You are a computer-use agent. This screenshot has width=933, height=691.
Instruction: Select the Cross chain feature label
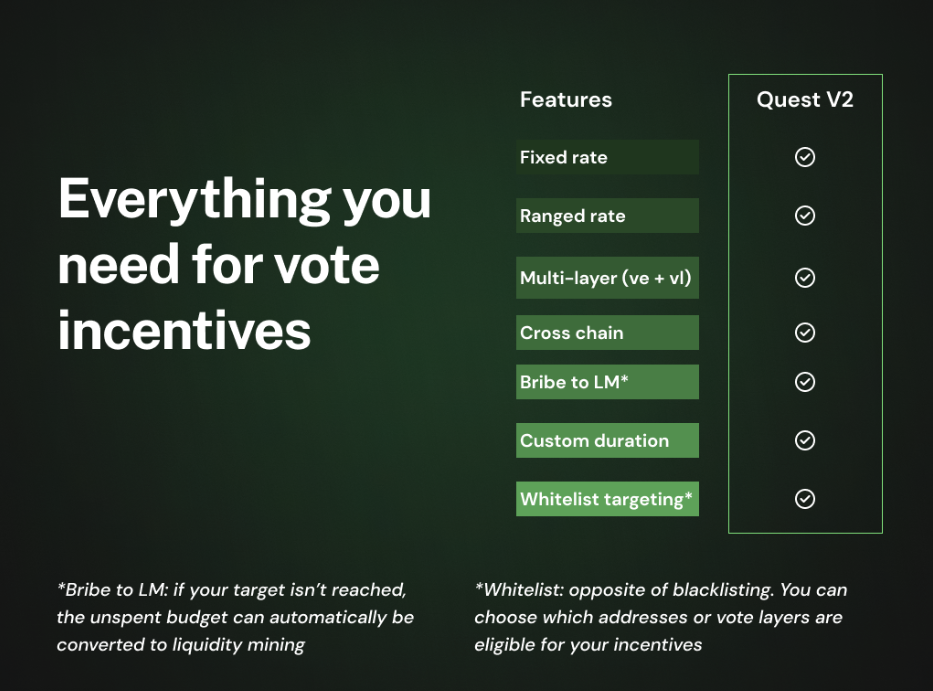click(x=607, y=332)
